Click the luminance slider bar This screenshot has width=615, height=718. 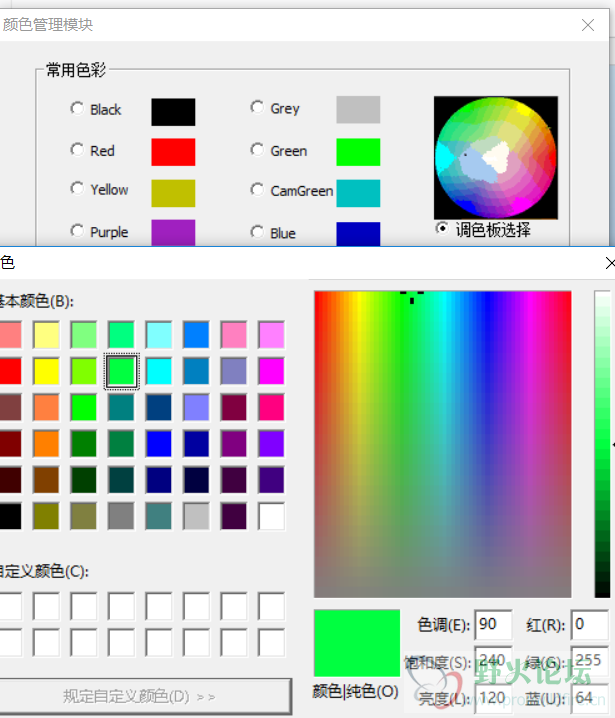602,444
